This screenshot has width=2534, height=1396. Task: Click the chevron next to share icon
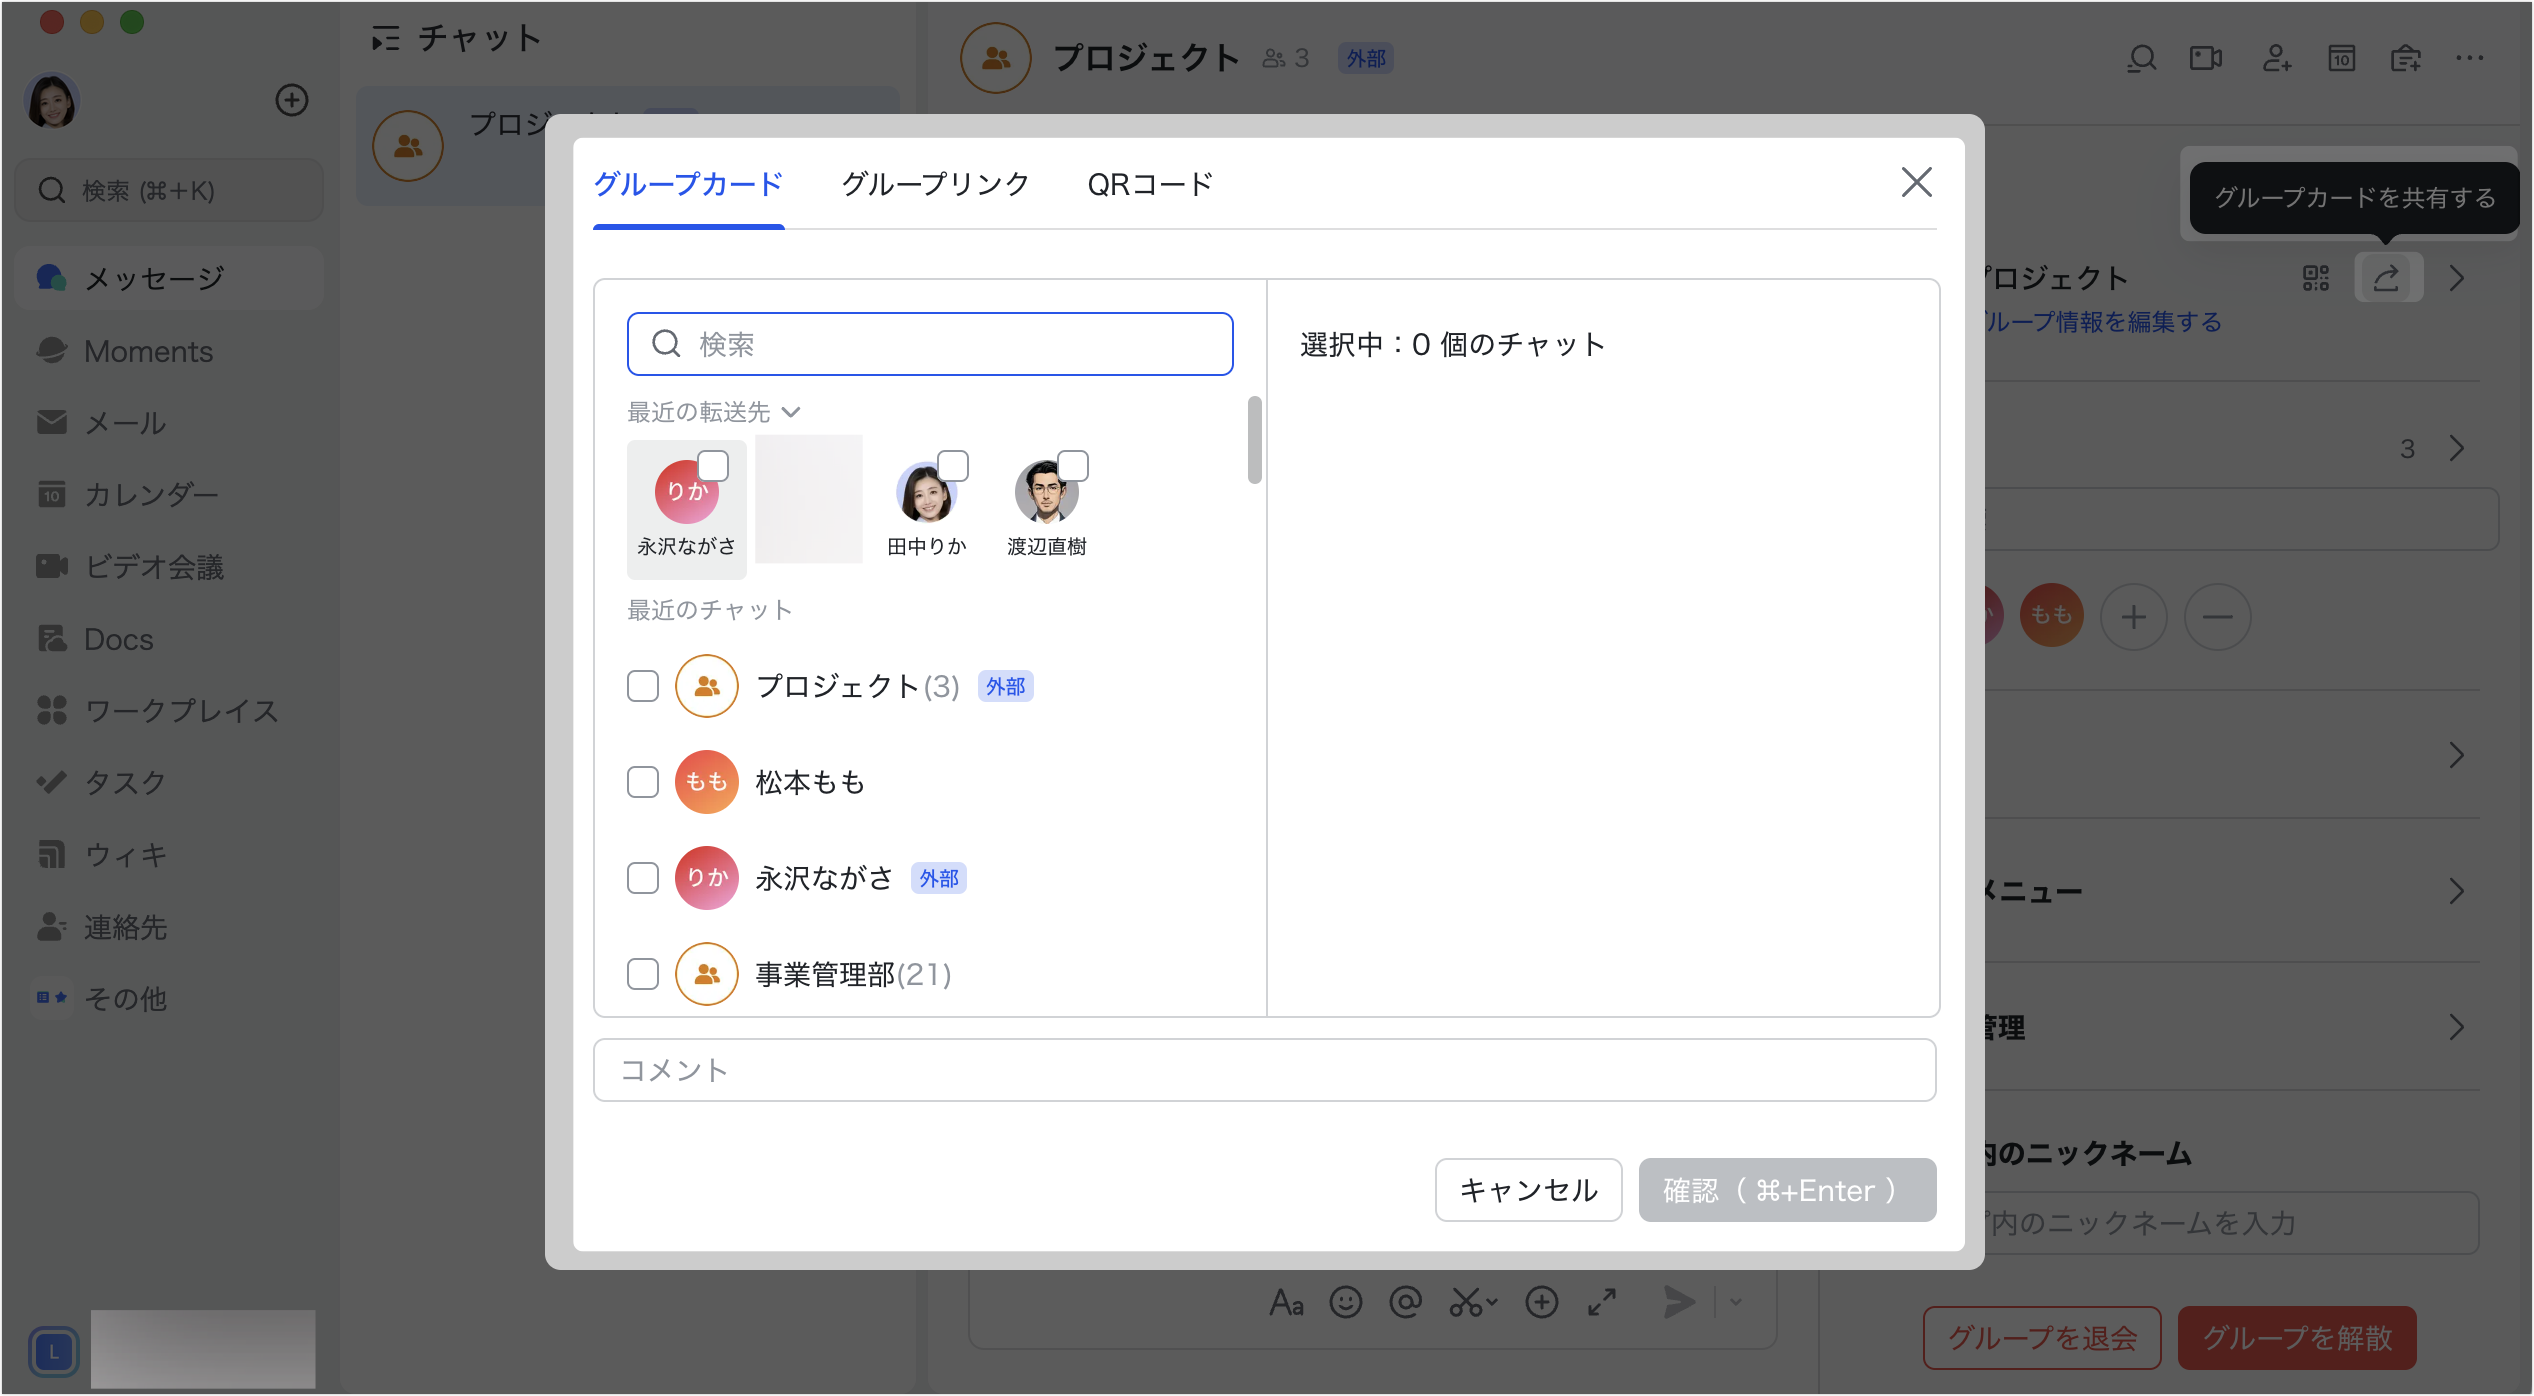pyautogui.click(x=2456, y=278)
